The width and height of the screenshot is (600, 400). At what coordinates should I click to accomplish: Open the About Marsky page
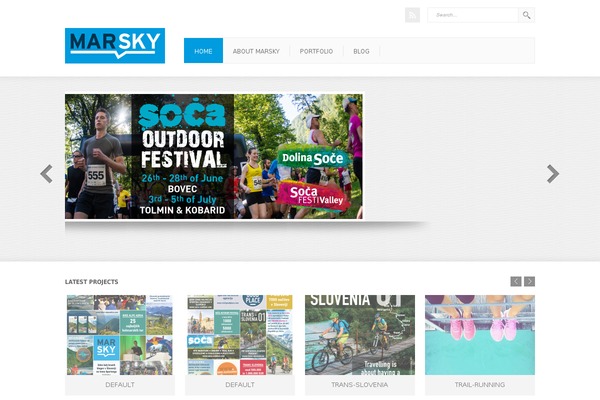click(256, 51)
